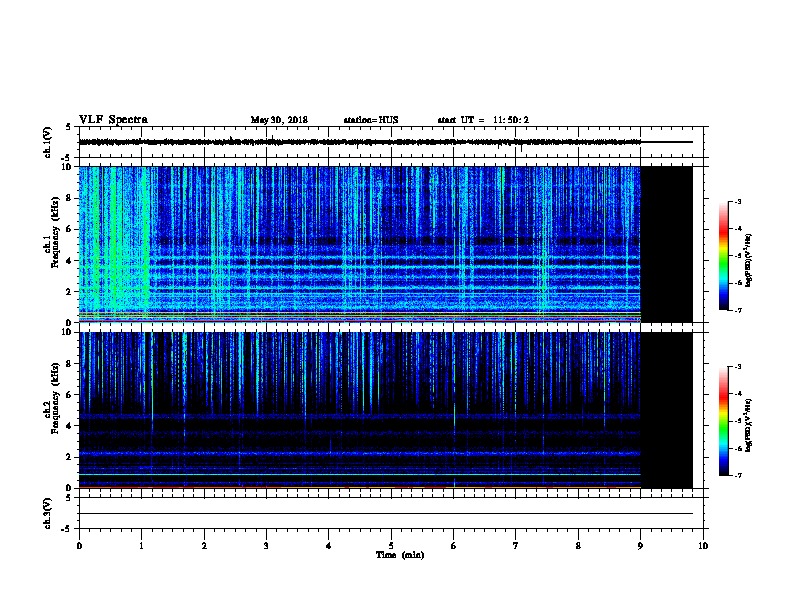Image resolution: width=792 pixels, height=612 pixels.
Task: Pick the ch.1 spectrogram color bar
Action: click(x=723, y=256)
